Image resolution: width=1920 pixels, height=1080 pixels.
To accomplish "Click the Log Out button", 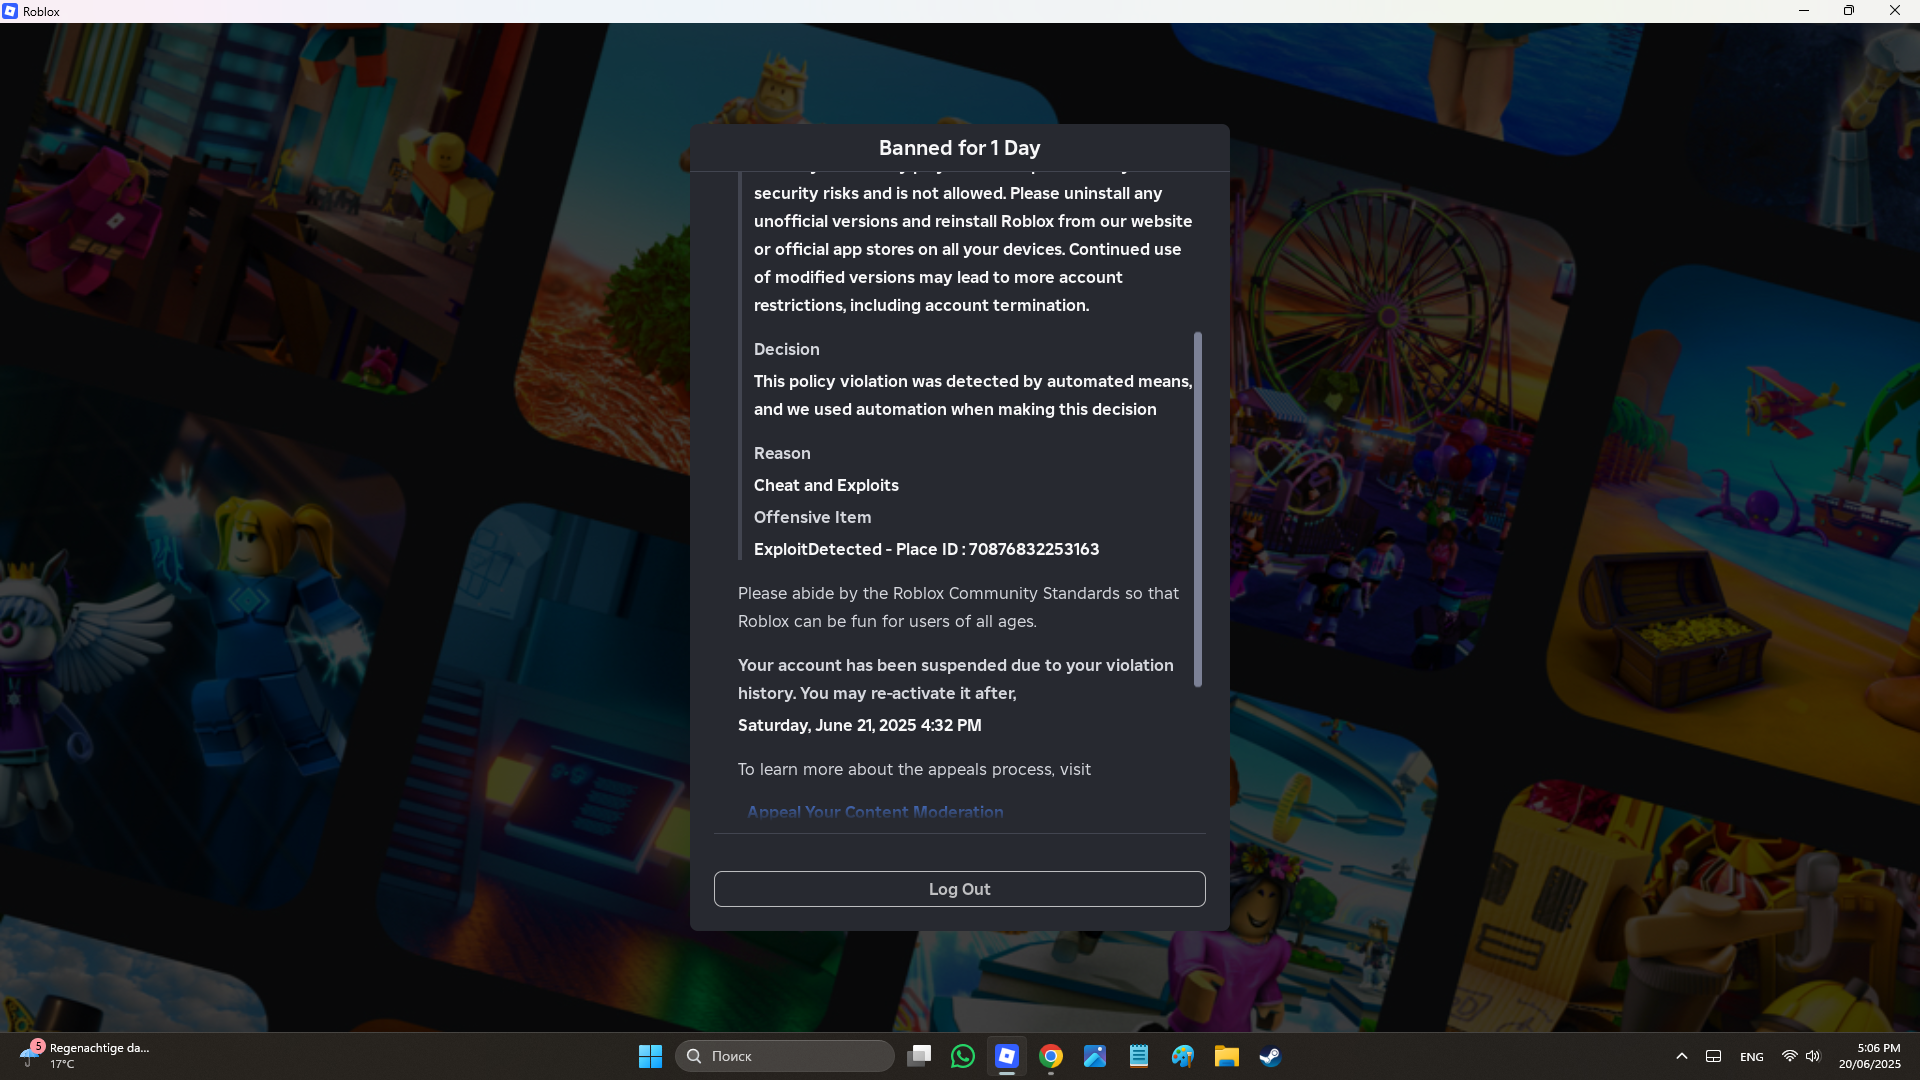I will tap(959, 889).
